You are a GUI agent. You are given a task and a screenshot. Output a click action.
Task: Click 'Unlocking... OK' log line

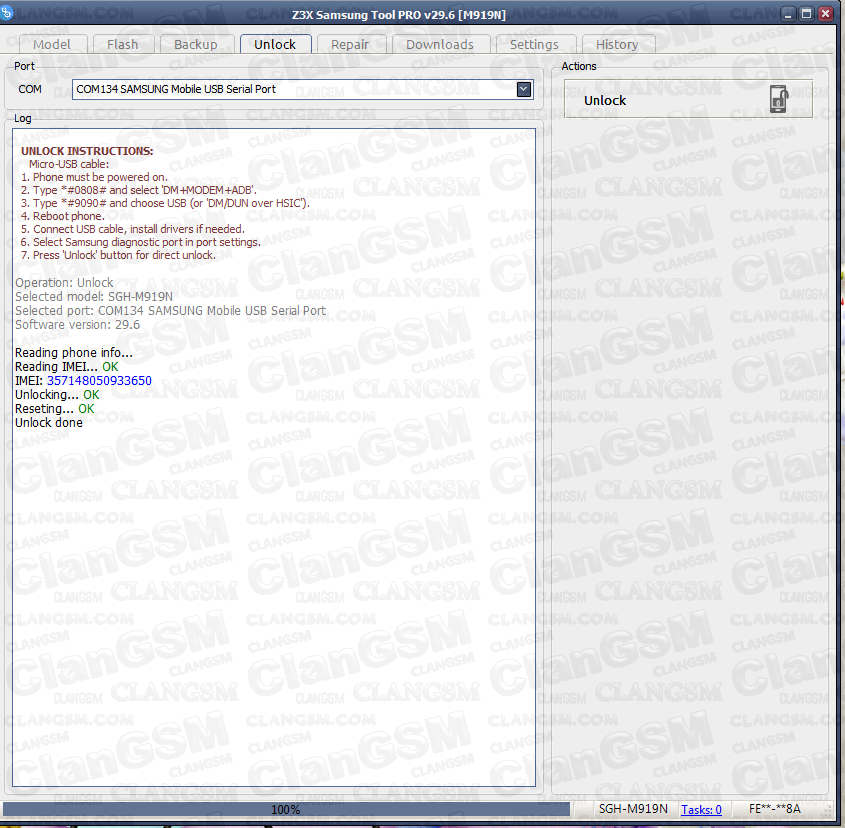coord(57,395)
